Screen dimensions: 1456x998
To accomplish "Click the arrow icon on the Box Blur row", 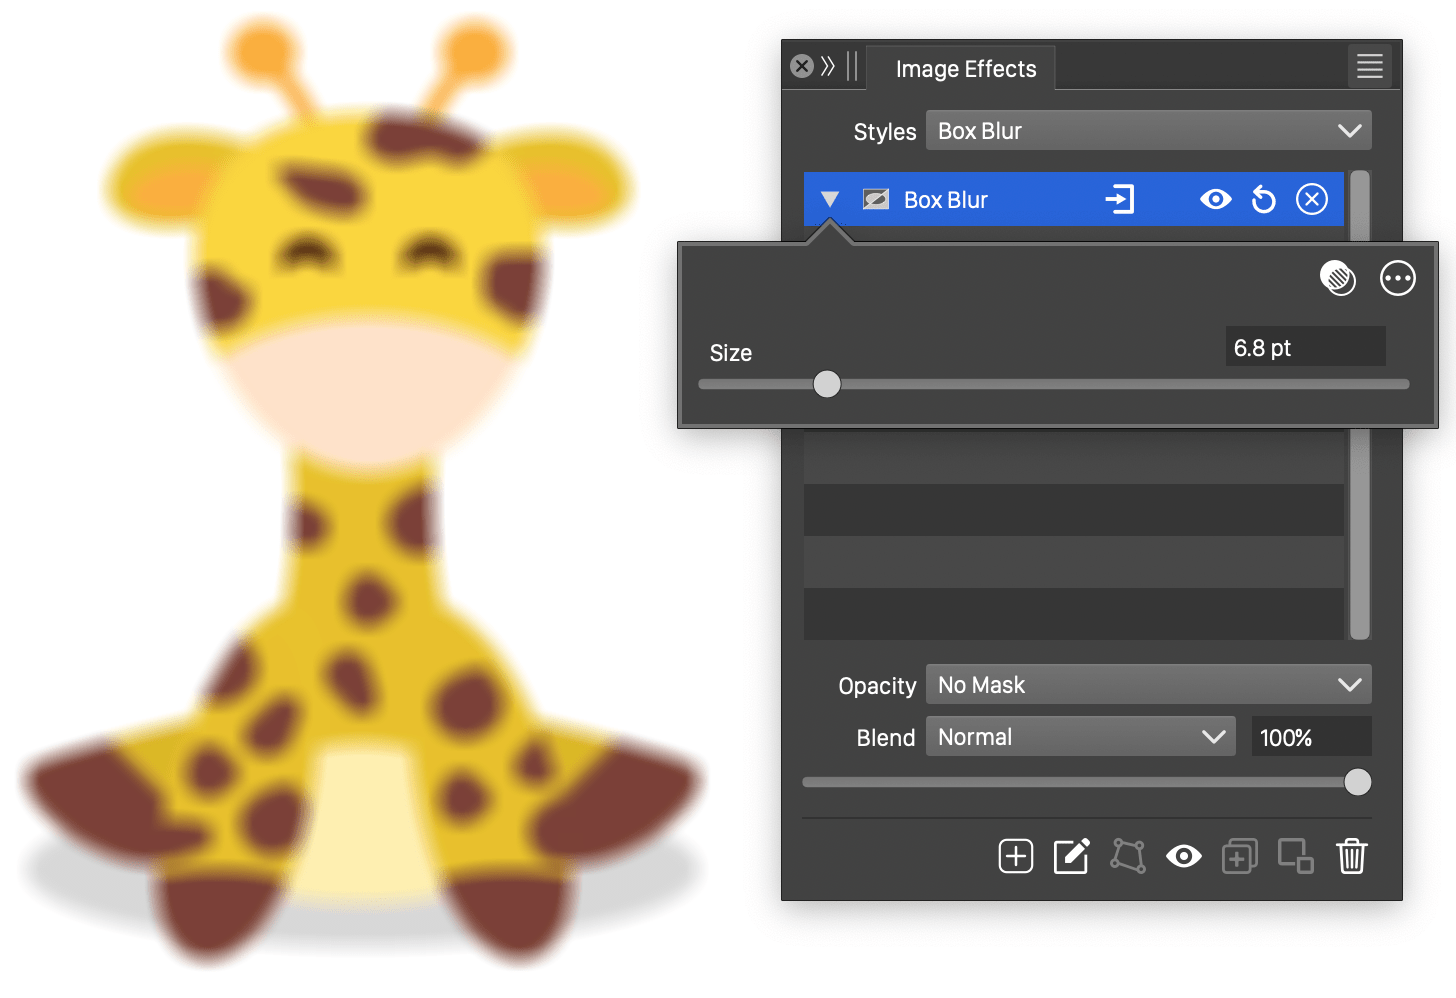I will tap(1120, 199).
